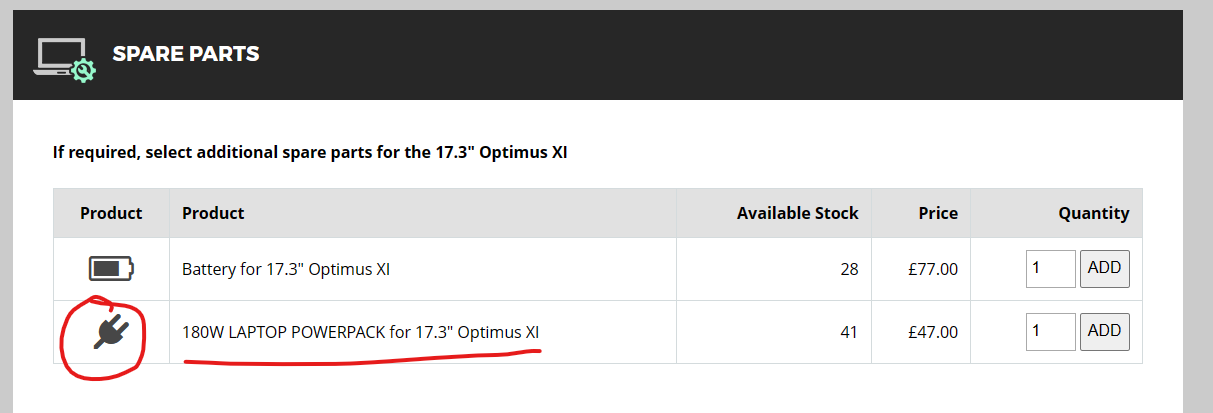Viewport: 1213px width, 413px height.
Task: Click the stock value 28
Action: [x=849, y=269]
